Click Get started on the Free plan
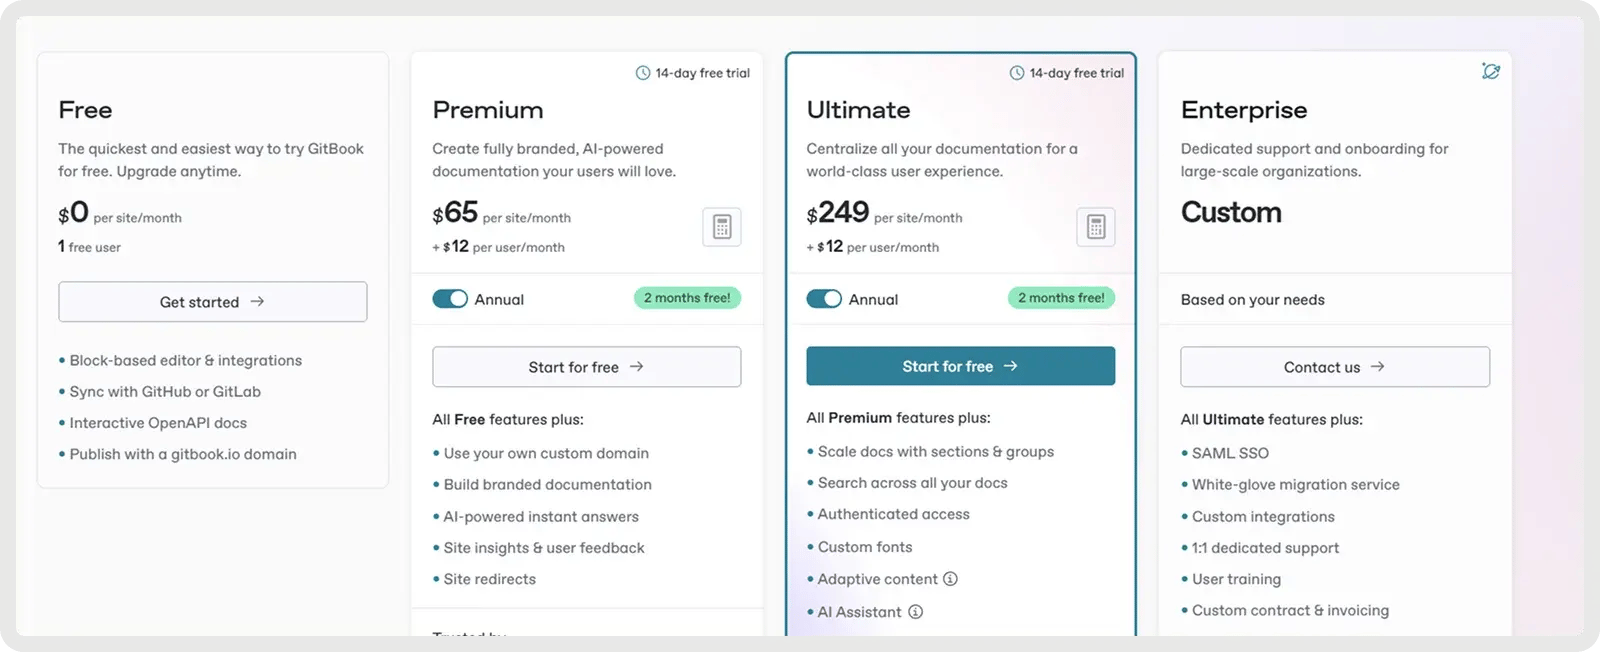The image size is (1600, 652). tap(212, 302)
